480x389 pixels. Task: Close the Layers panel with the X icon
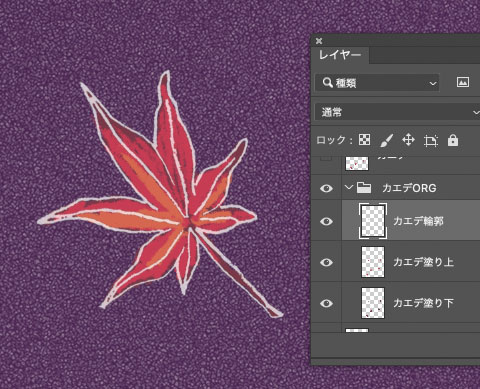point(319,41)
